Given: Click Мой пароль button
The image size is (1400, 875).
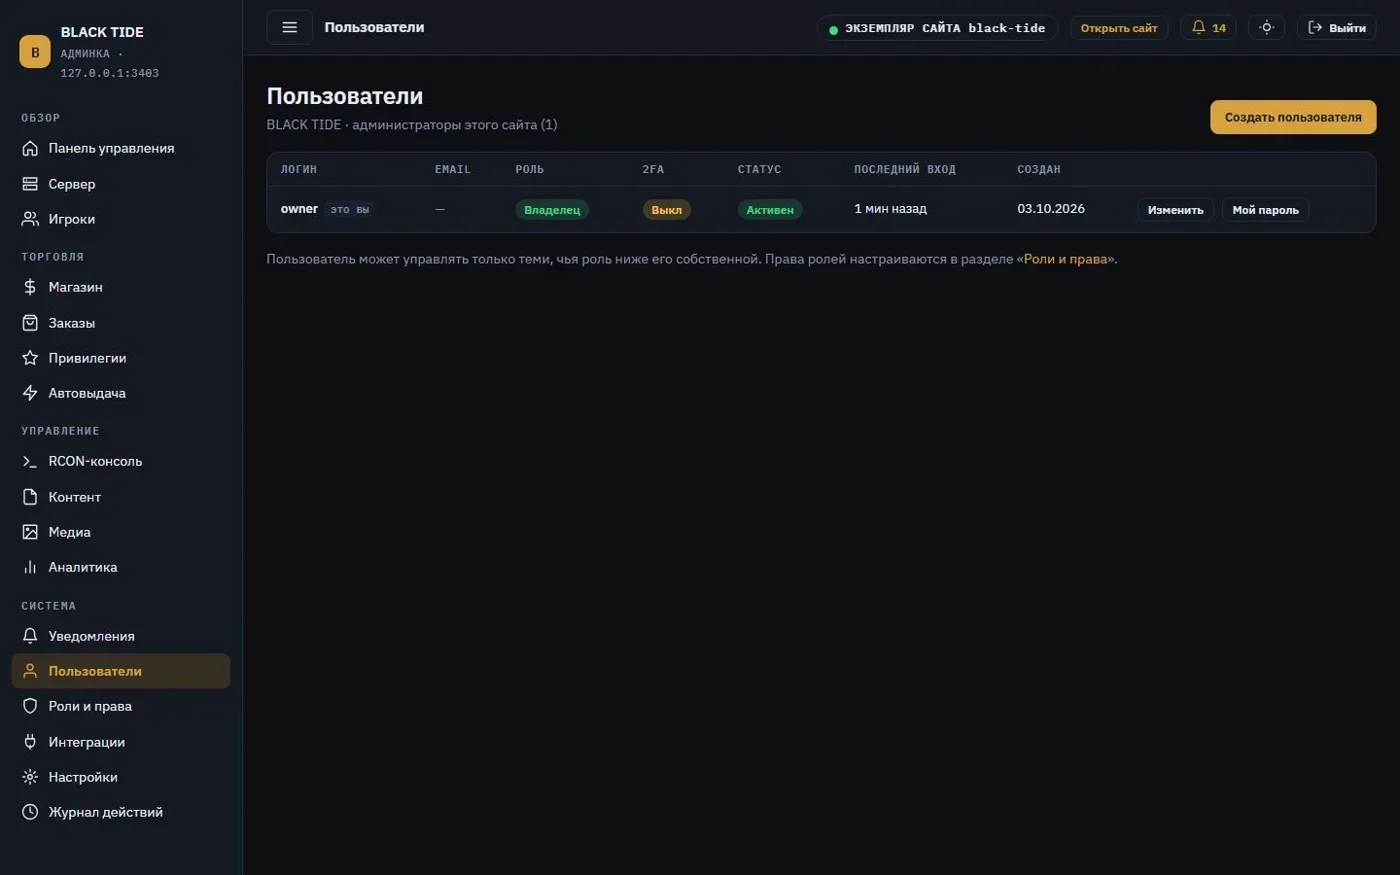Looking at the screenshot, I should point(1265,210).
